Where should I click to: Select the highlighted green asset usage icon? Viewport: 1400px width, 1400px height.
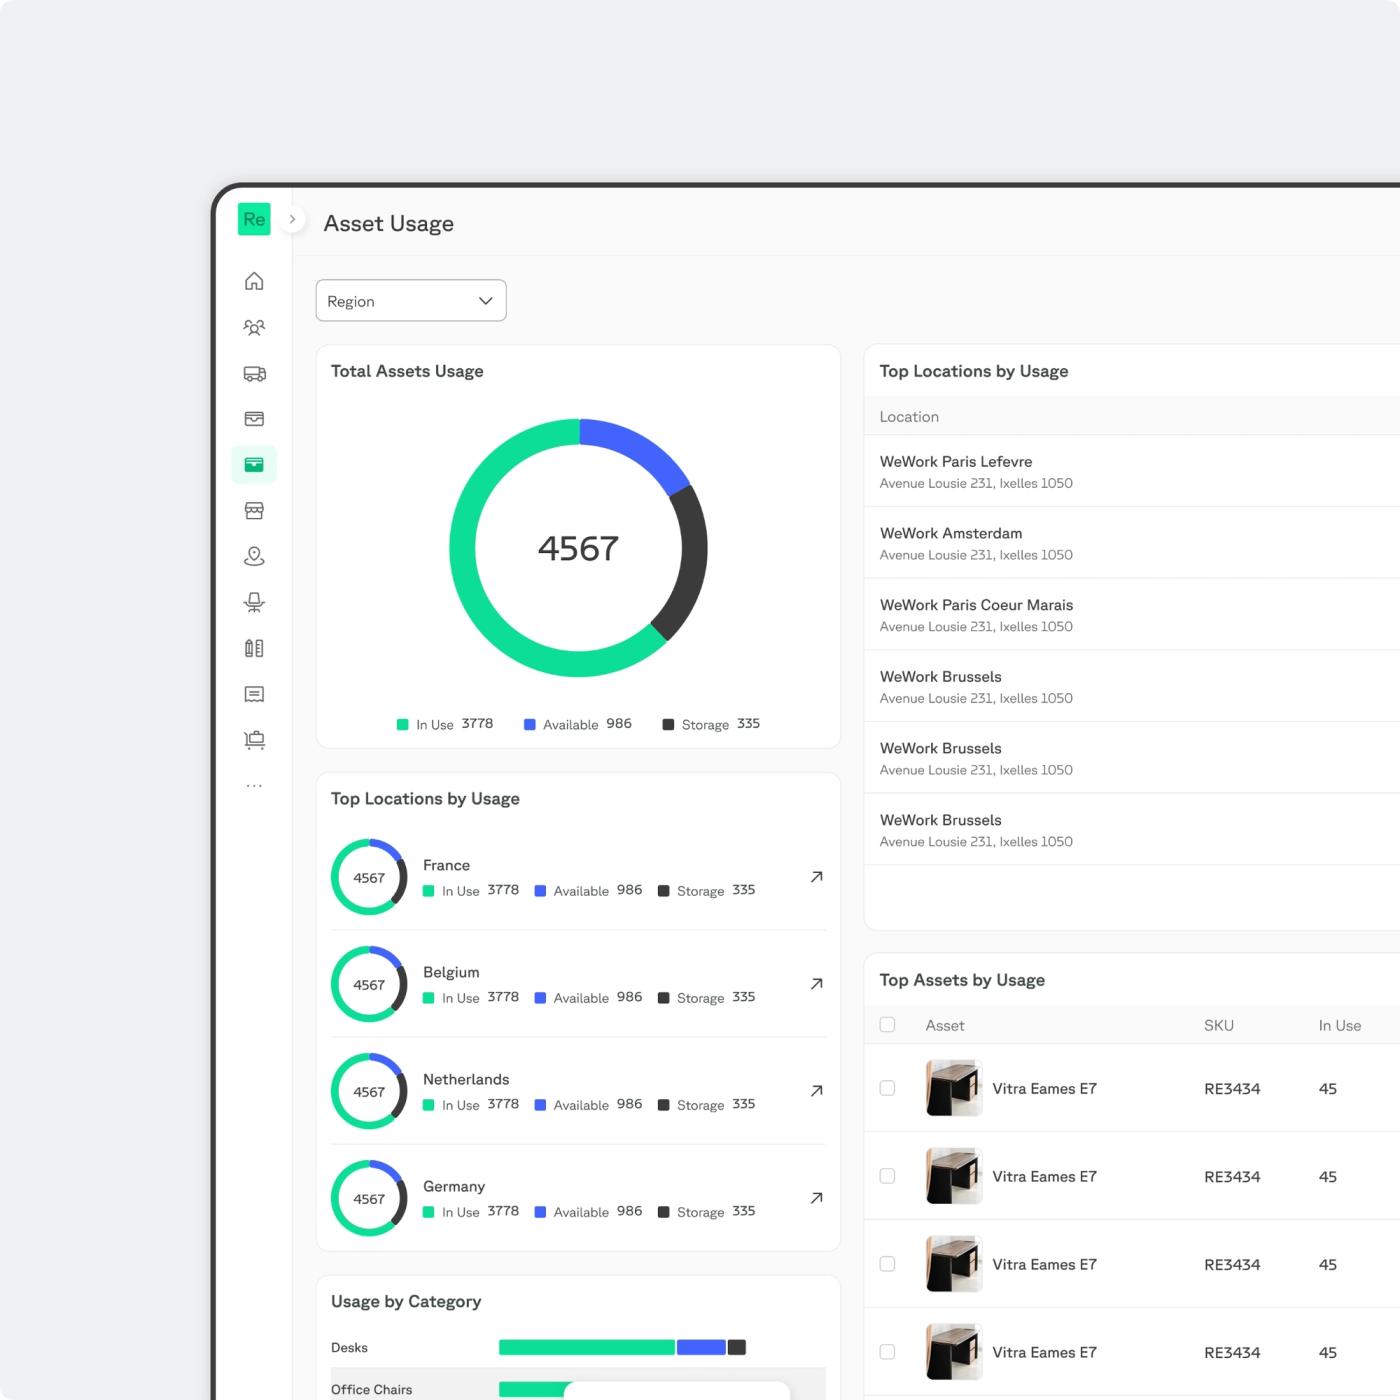[254, 465]
